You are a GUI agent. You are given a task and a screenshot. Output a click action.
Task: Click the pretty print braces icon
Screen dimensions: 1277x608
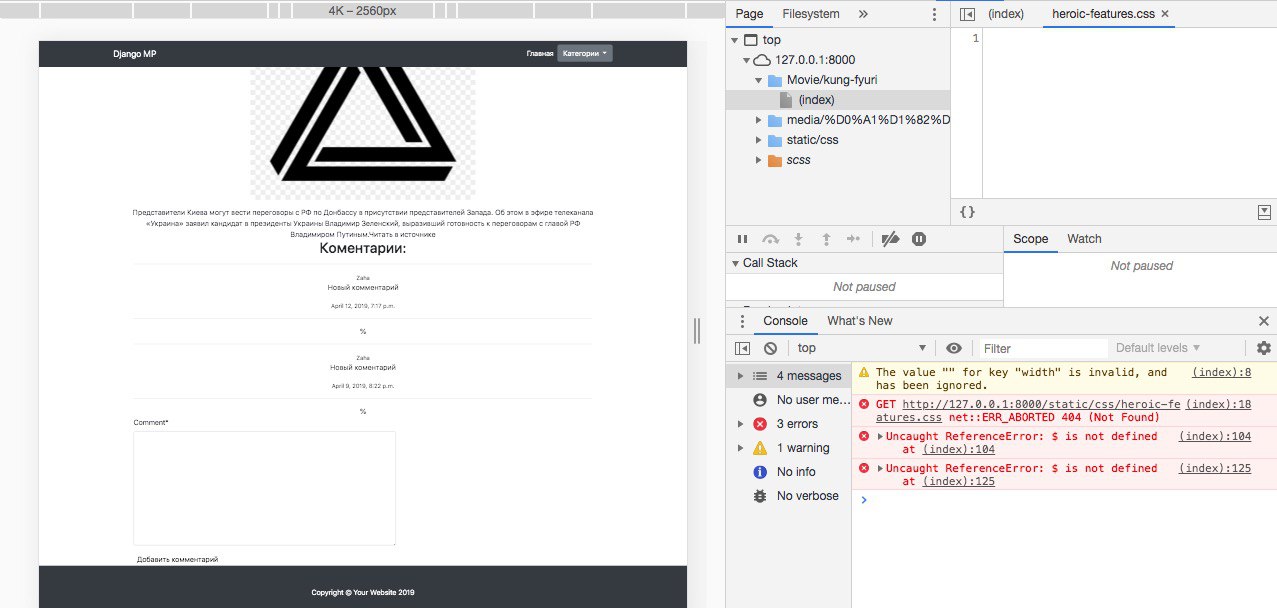[x=967, y=212]
